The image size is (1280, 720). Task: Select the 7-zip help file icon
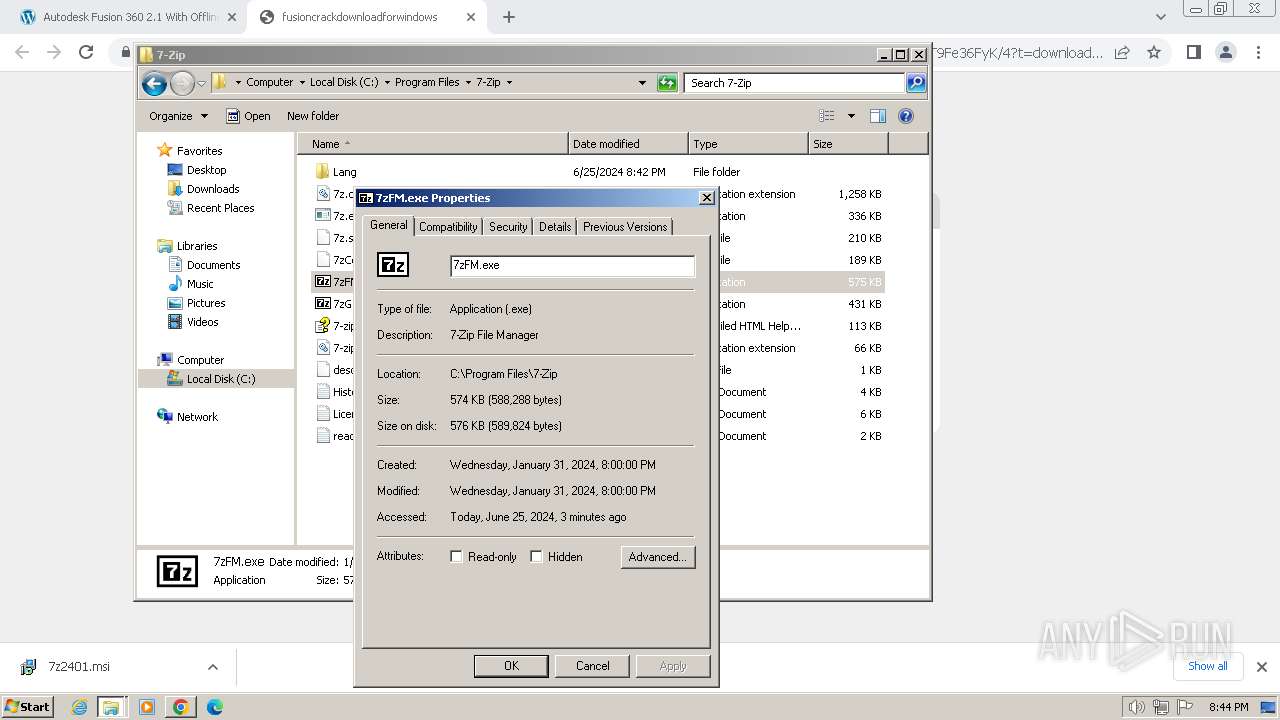point(322,326)
